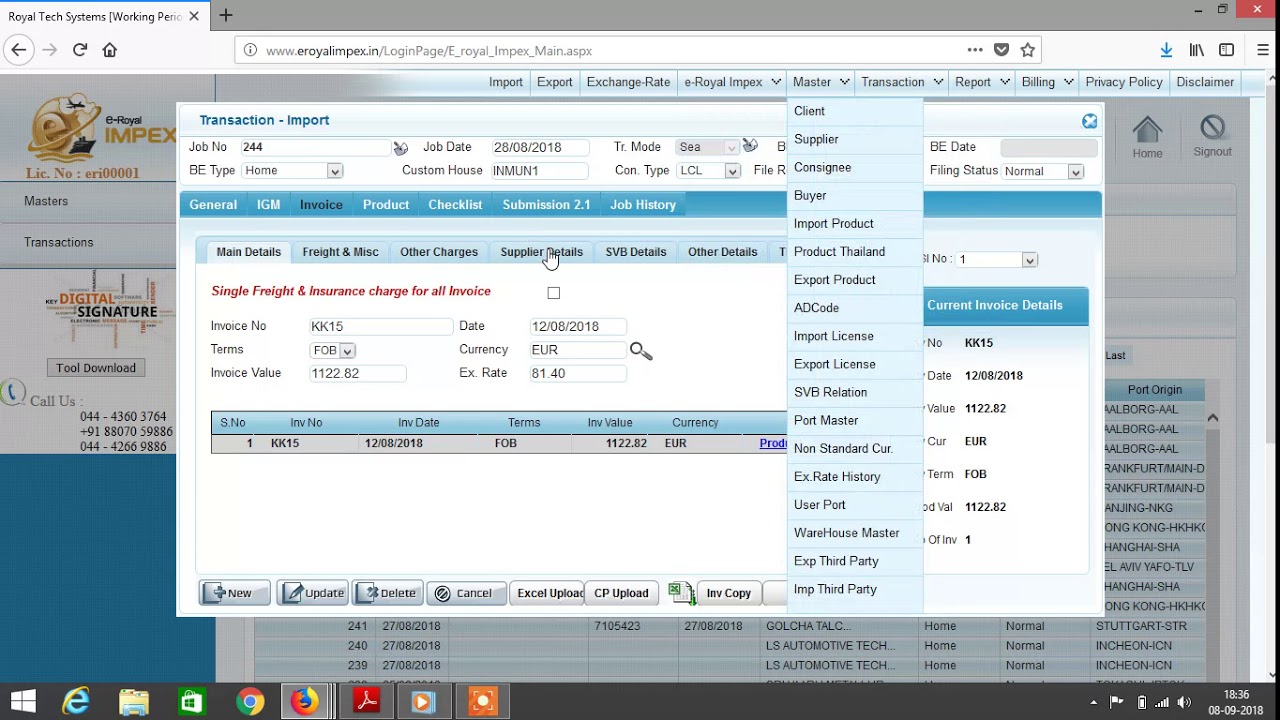Open a new browser tab
1280x720 pixels.
click(226, 15)
